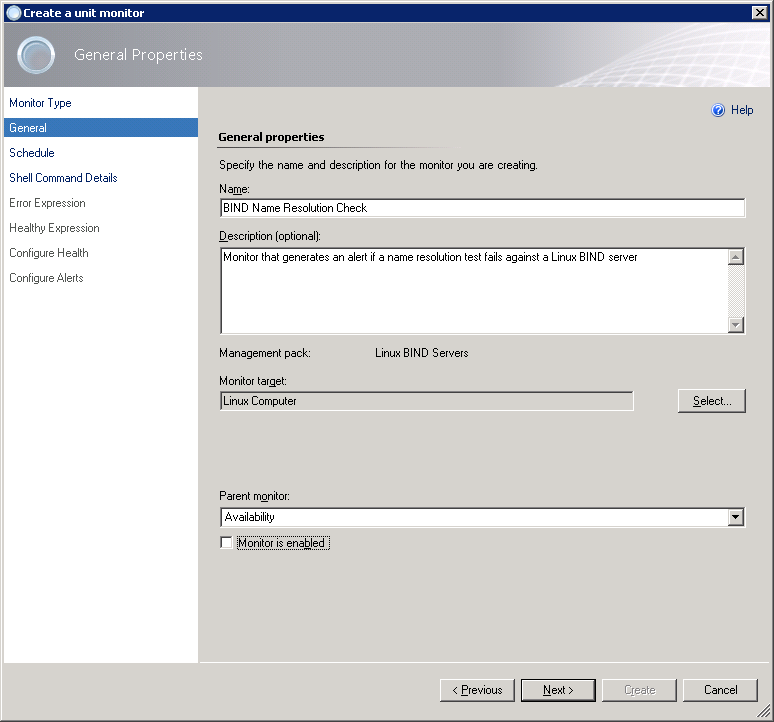
Task: Click the Help link
Action: (x=742, y=111)
